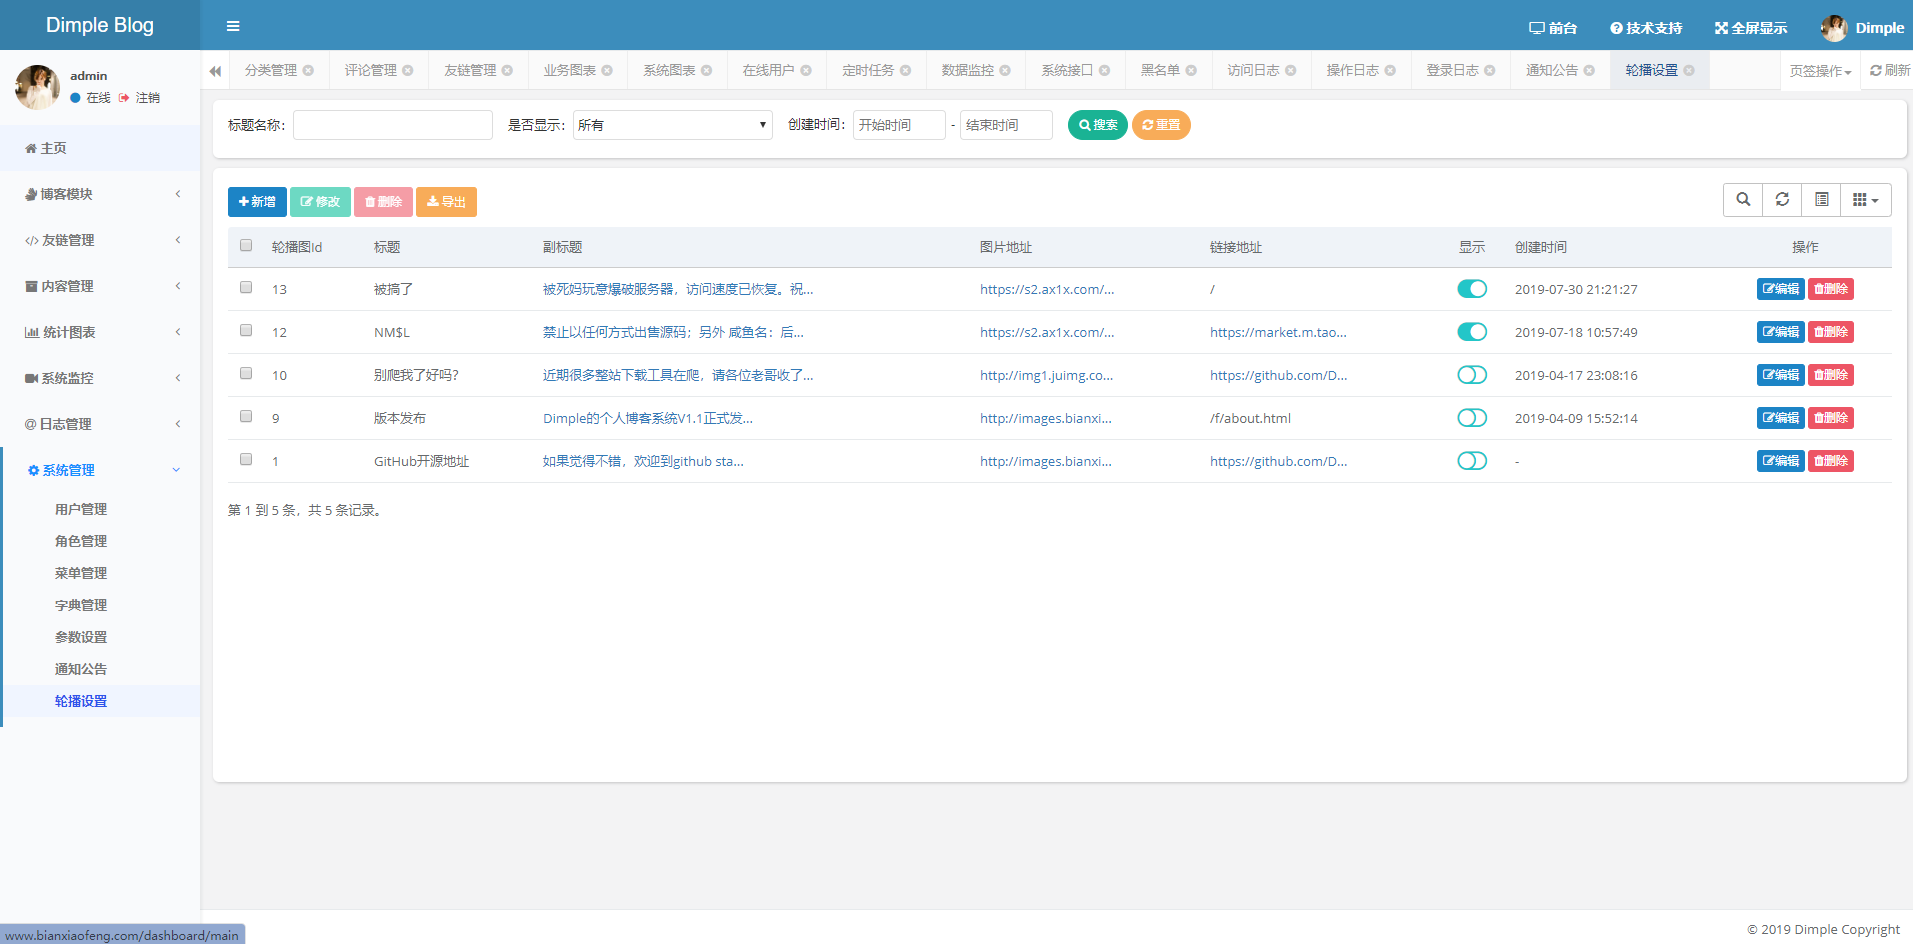Close the 业务图表 tab
1913x944 pixels.
(x=607, y=70)
